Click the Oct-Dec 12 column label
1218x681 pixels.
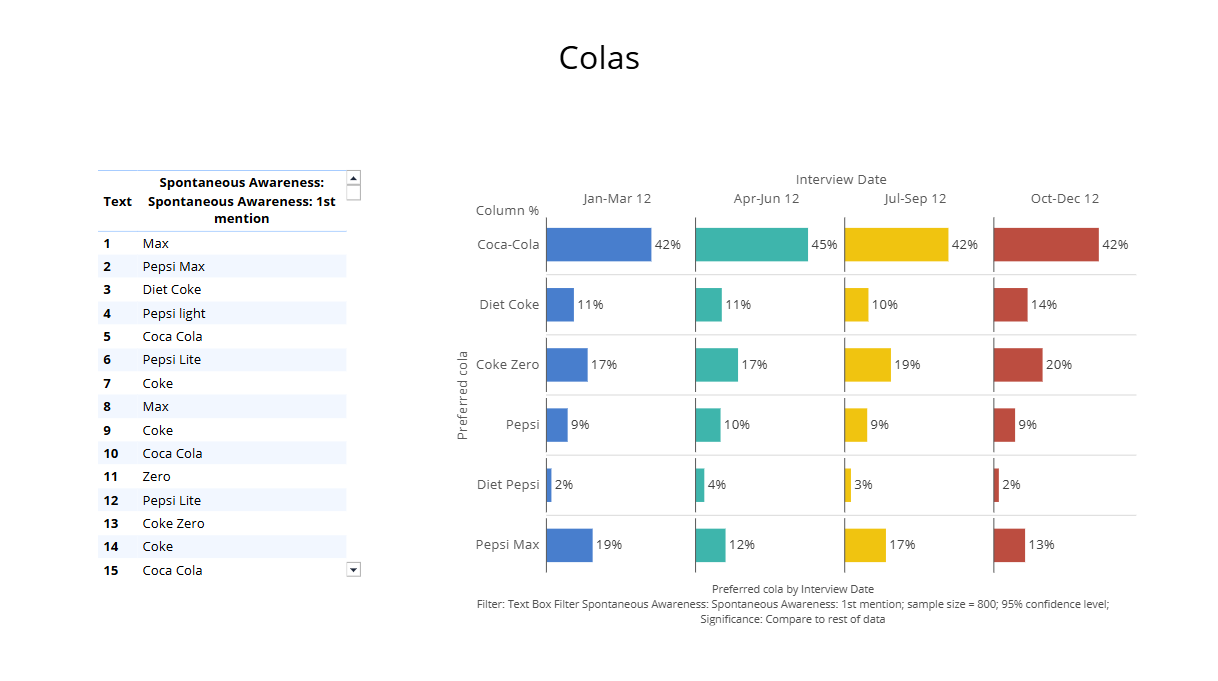pos(1064,199)
